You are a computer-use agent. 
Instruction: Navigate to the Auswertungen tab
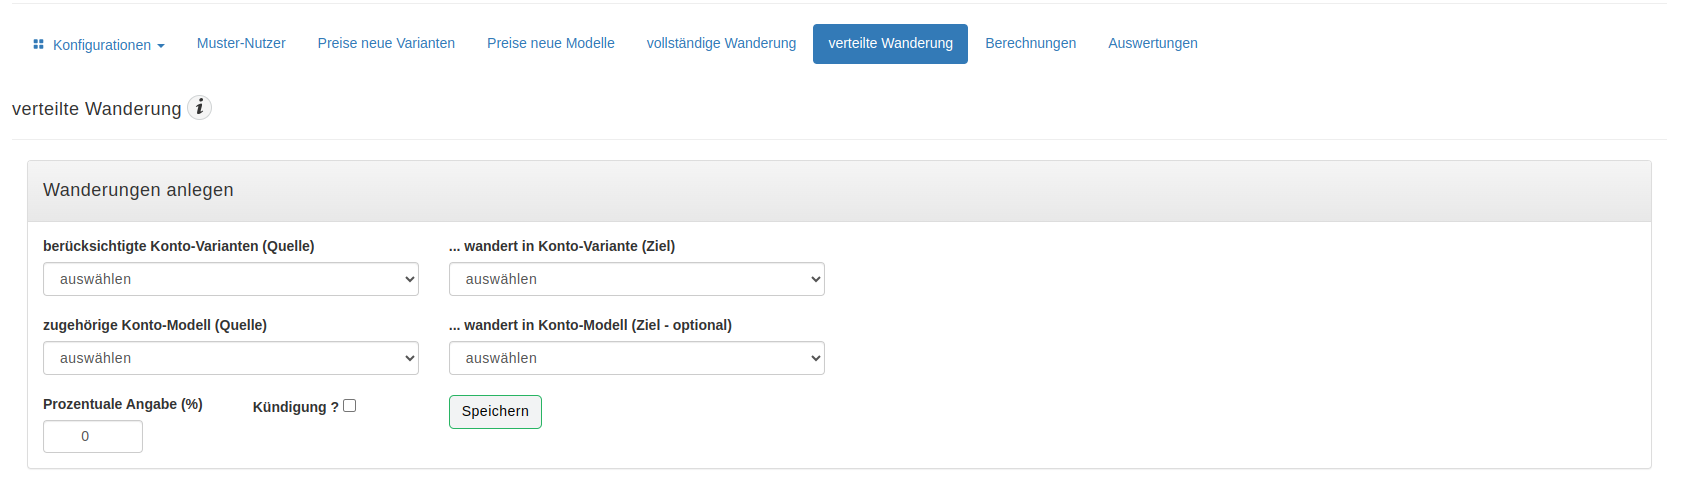(x=1153, y=44)
